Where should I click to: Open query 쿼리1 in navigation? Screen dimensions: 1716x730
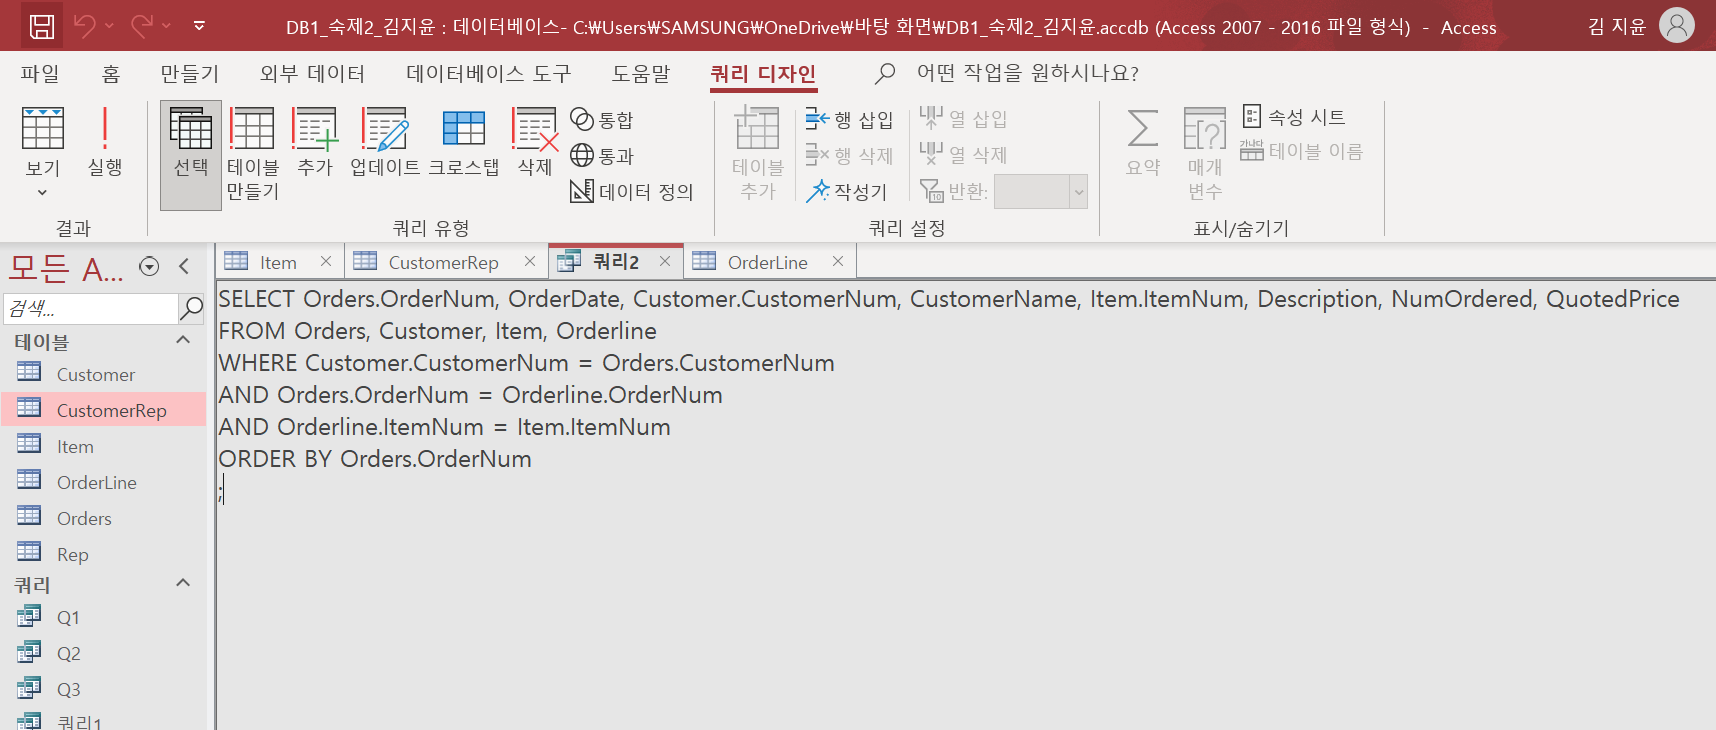[x=103, y=720]
